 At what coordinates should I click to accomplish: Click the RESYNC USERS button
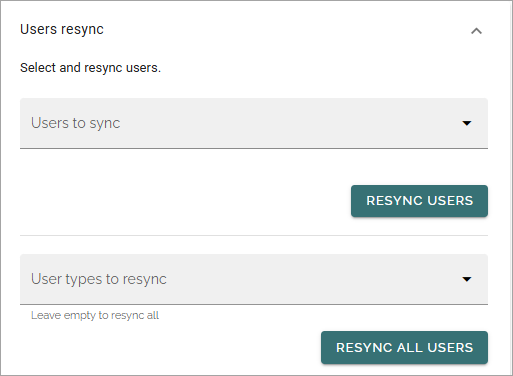(419, 201)
